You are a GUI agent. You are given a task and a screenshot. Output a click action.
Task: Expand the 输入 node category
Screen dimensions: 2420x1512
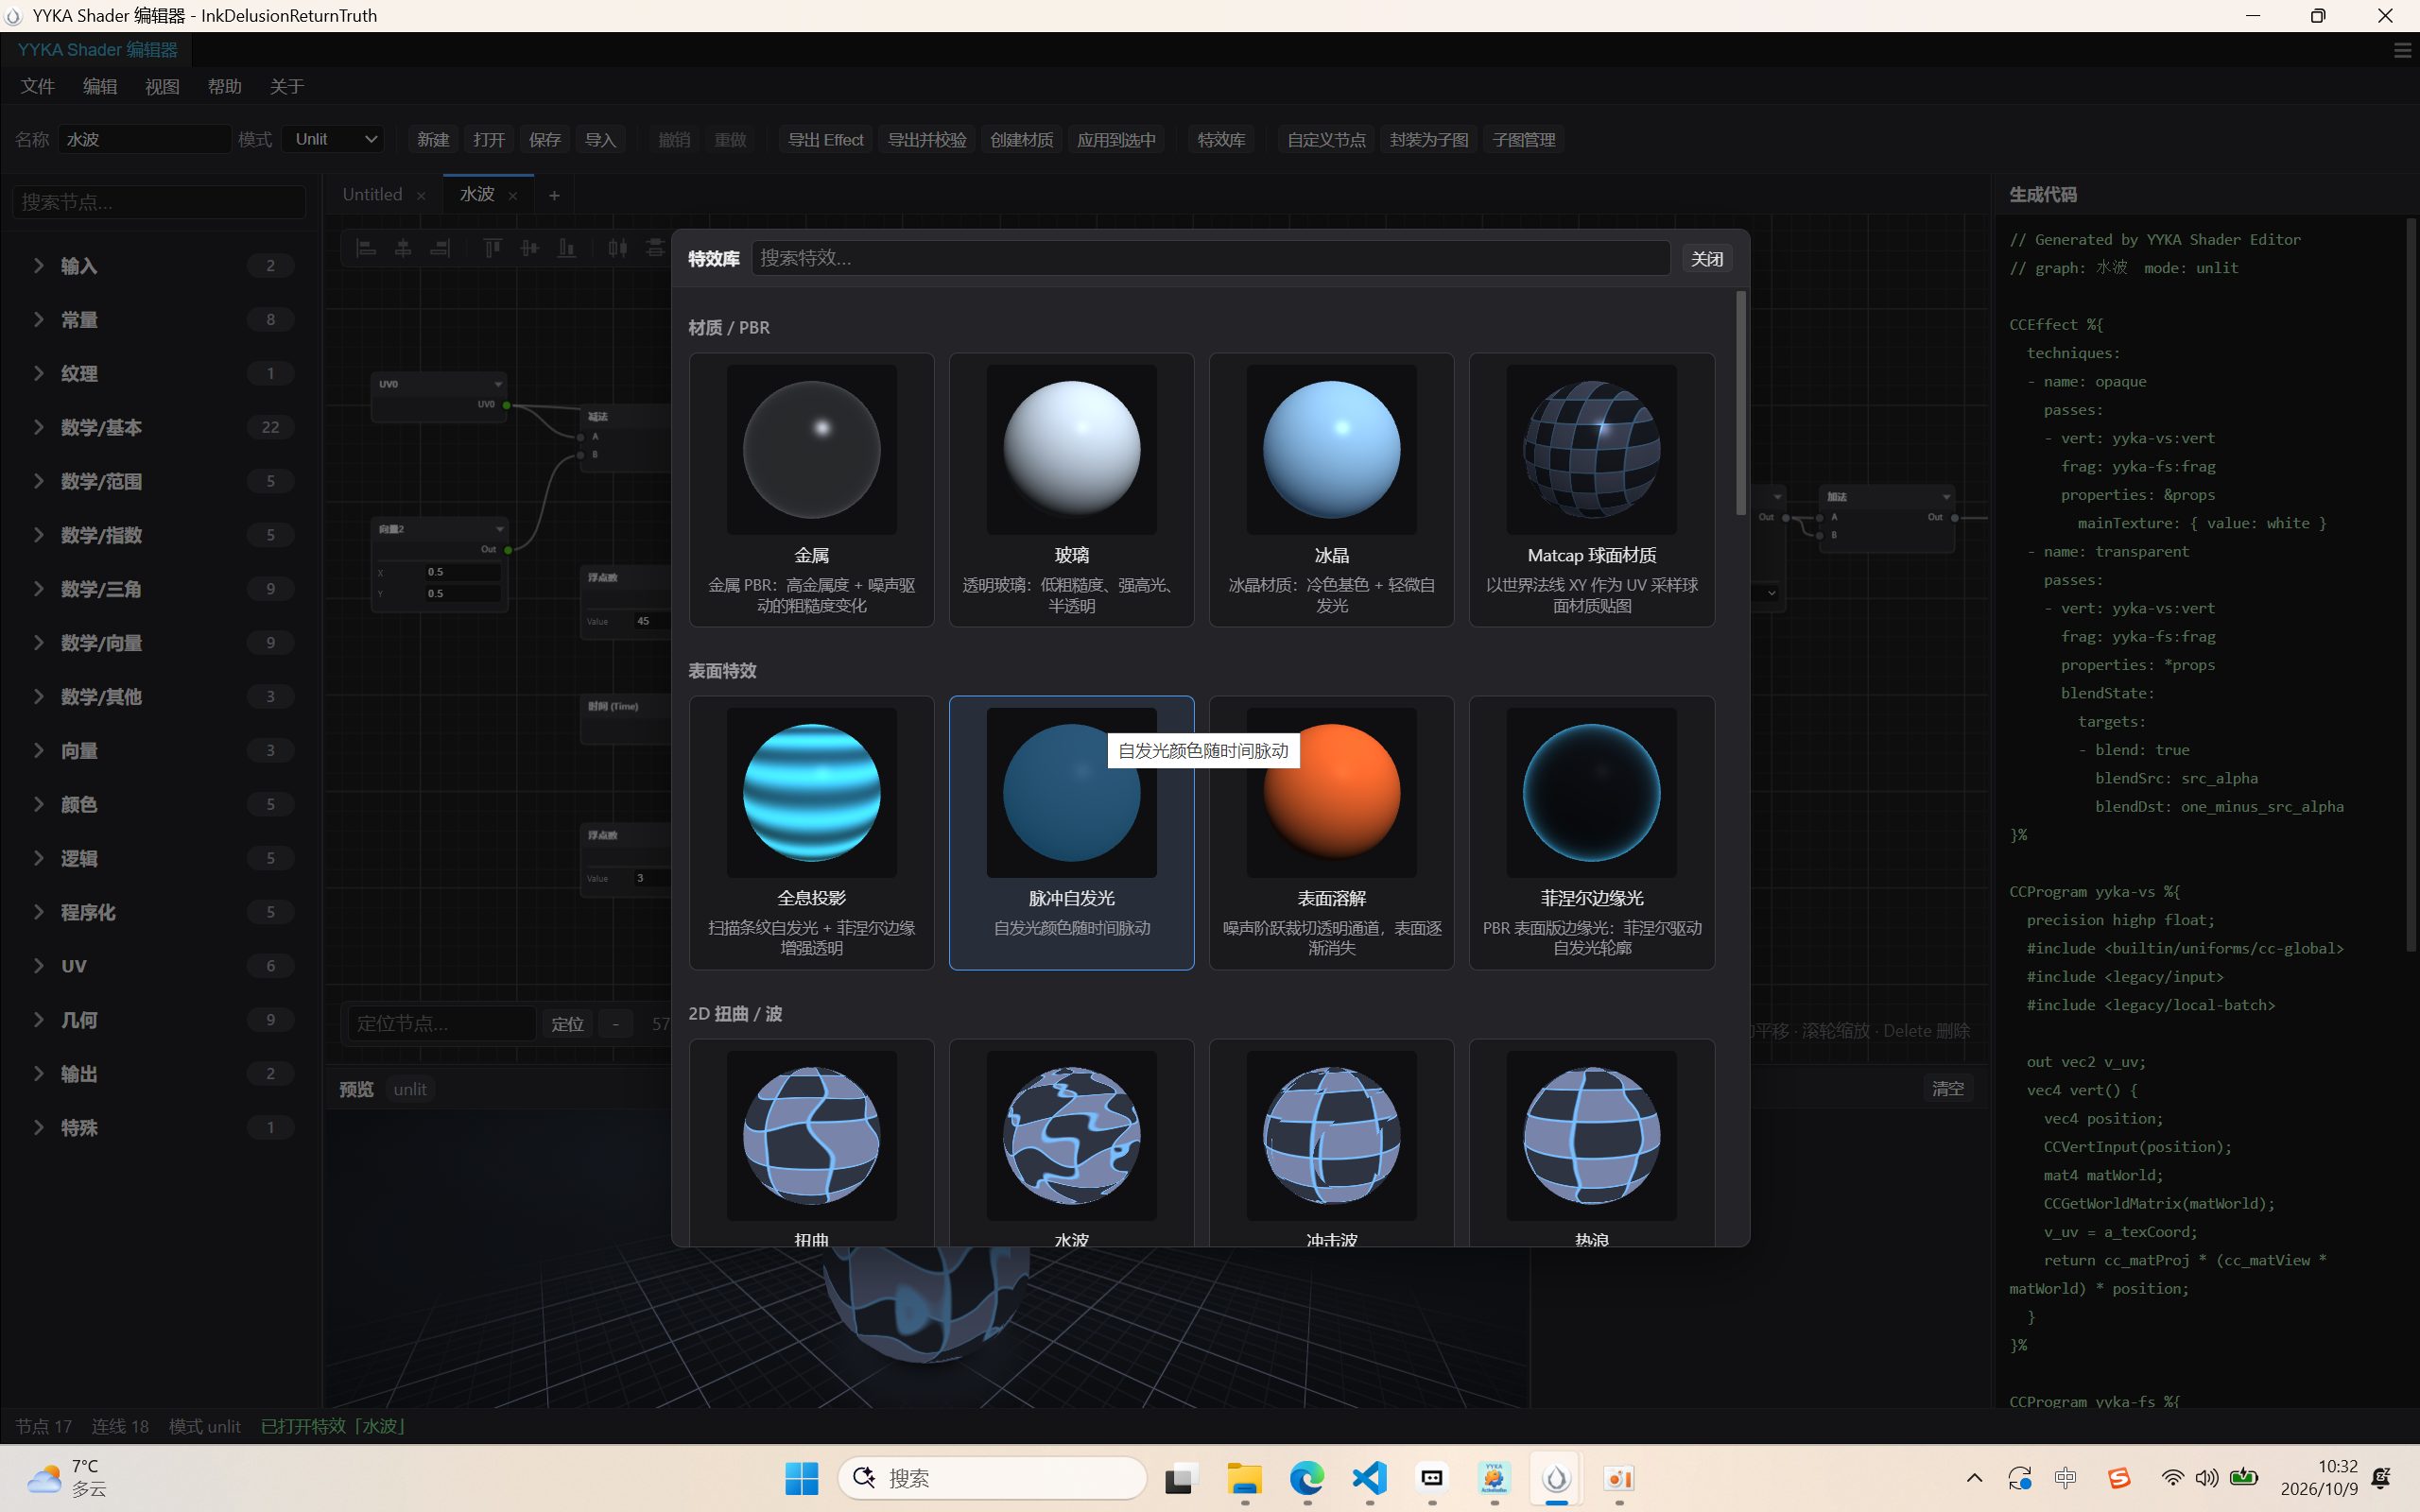pyautogui.click(x=160, y=266)
